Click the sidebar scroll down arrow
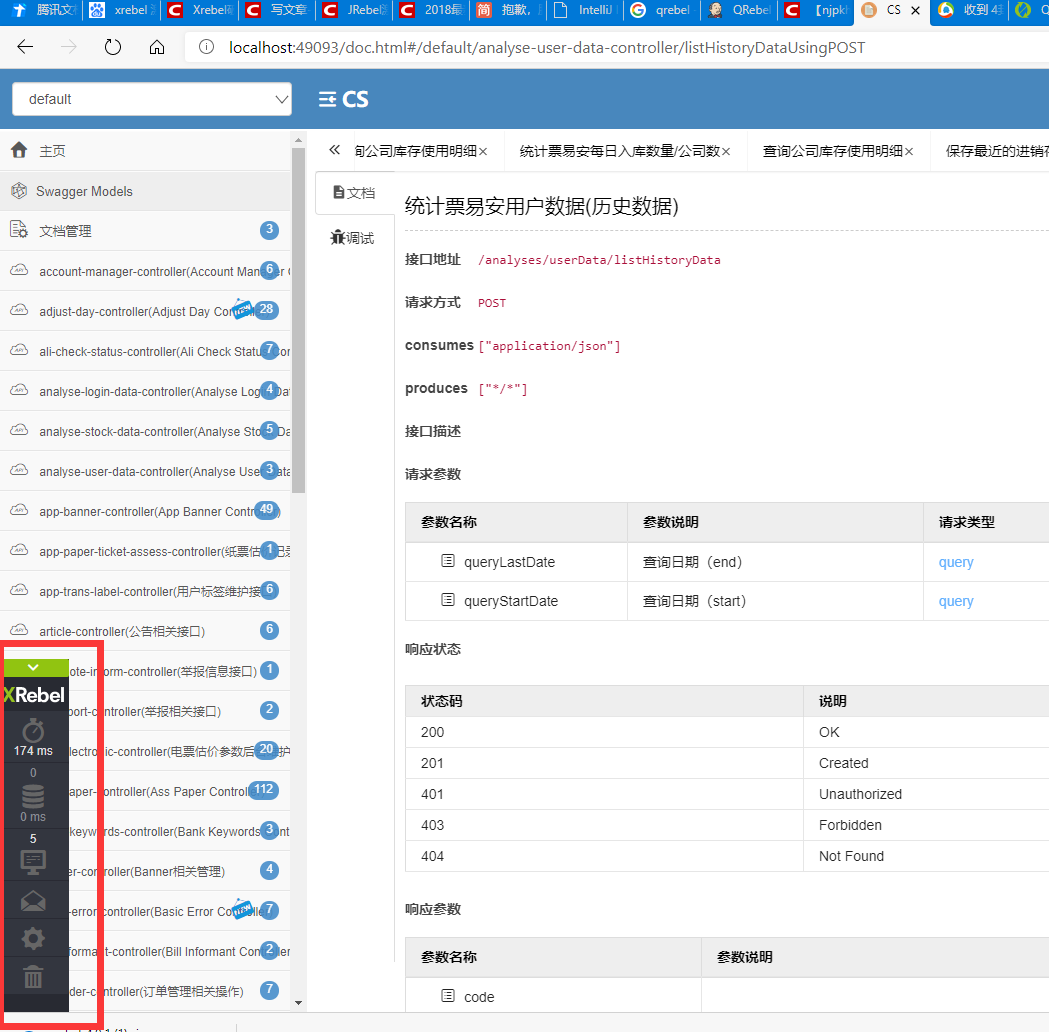 point(298,1003)
